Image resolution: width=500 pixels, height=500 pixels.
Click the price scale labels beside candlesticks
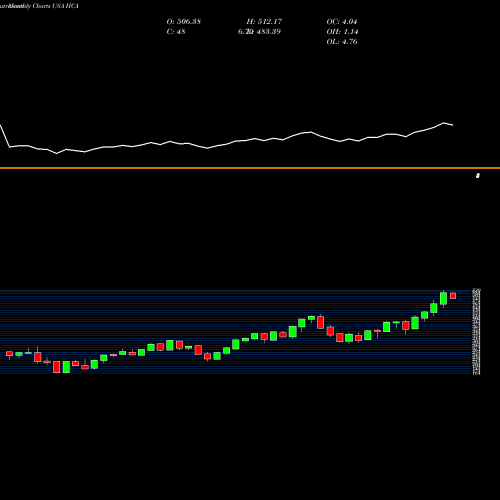point(477,332)
